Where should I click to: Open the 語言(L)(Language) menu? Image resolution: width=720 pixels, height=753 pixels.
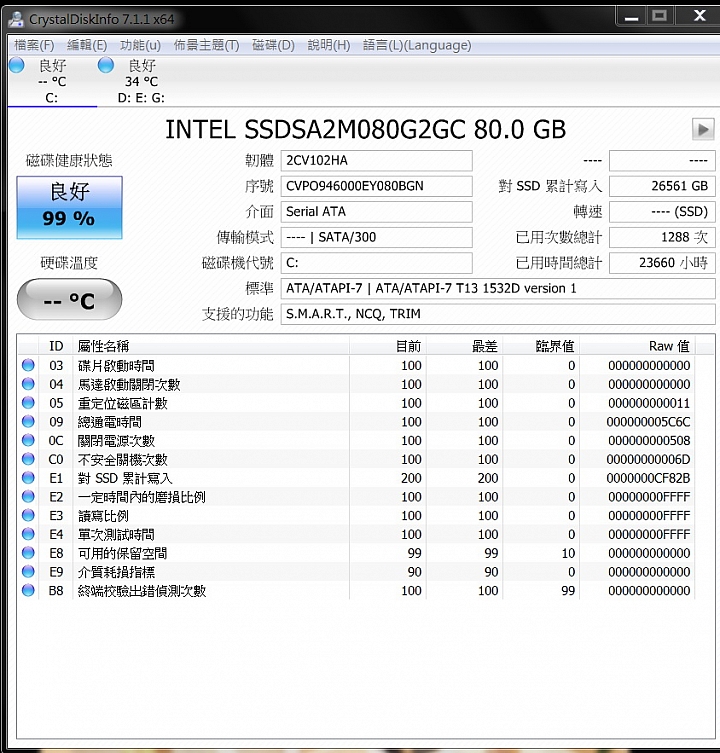pyautogui.click(x=417, y=45)
